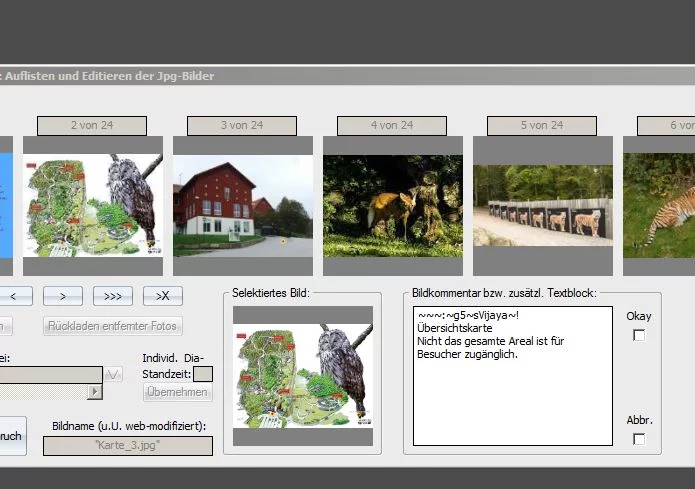Image resolution: width=695 pixels, height=489 pixels.
Task: Jump forward with '>>>' button
Action: tap(113, 296)
